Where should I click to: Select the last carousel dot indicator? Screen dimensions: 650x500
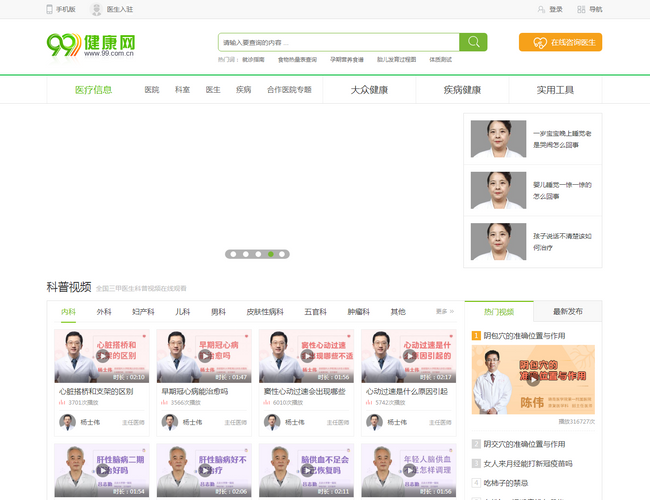[x=282, y=254]
